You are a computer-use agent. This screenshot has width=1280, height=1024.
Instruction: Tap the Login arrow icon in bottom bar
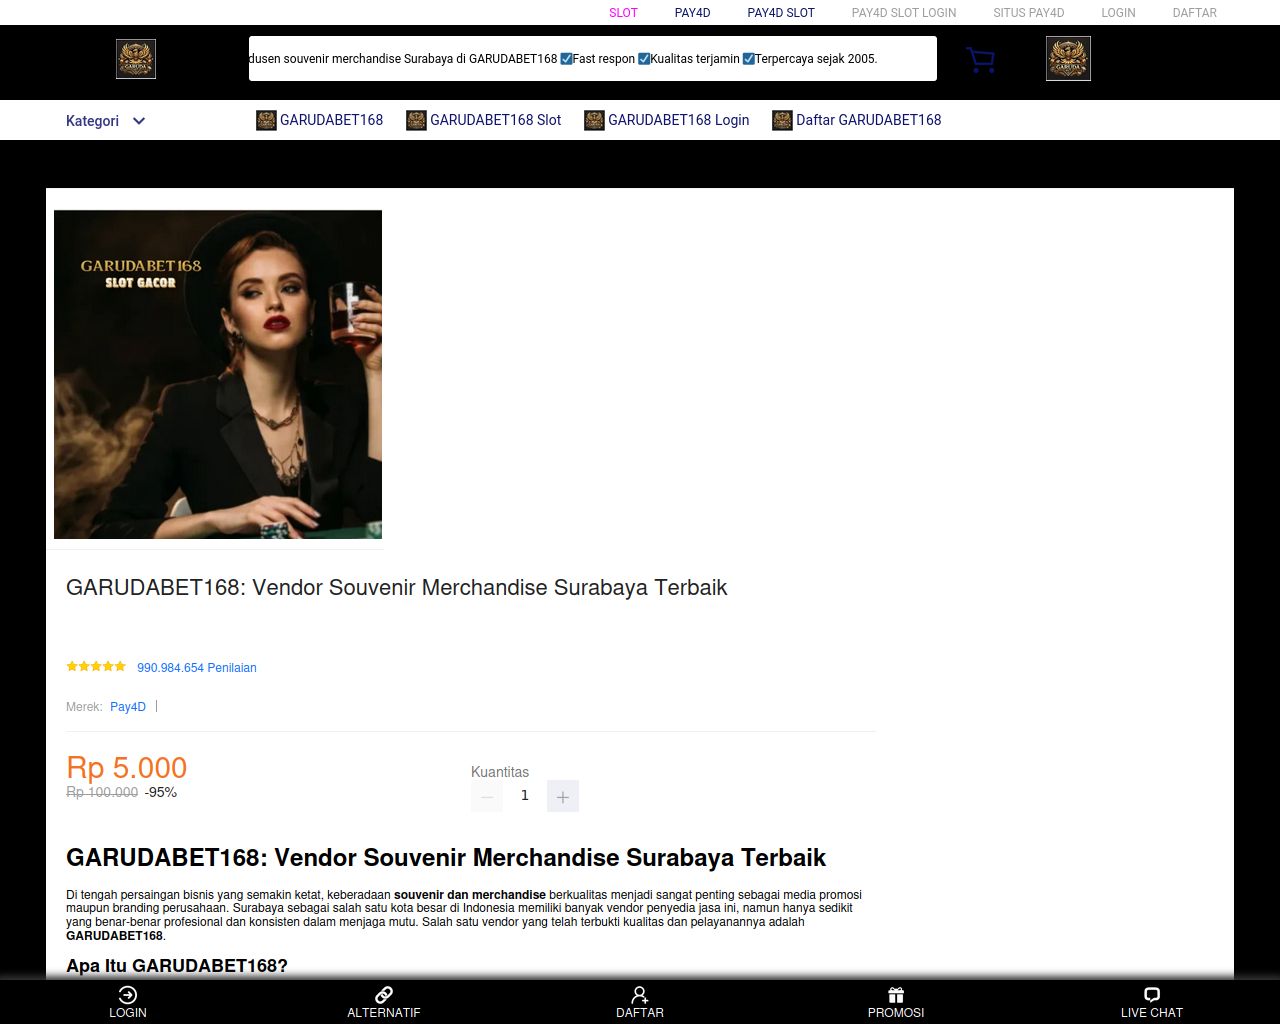(128, 994)
